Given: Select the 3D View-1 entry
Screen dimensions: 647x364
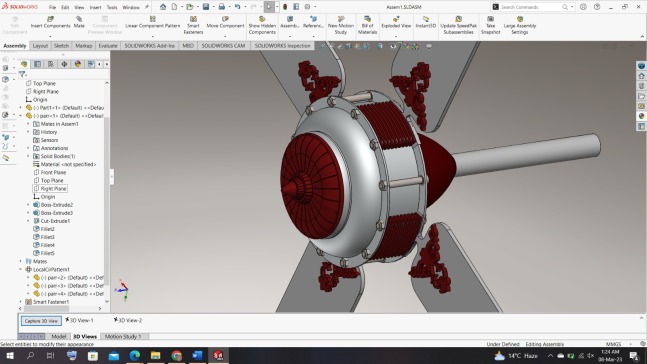Looking at the screenshot, I should 79,320.
